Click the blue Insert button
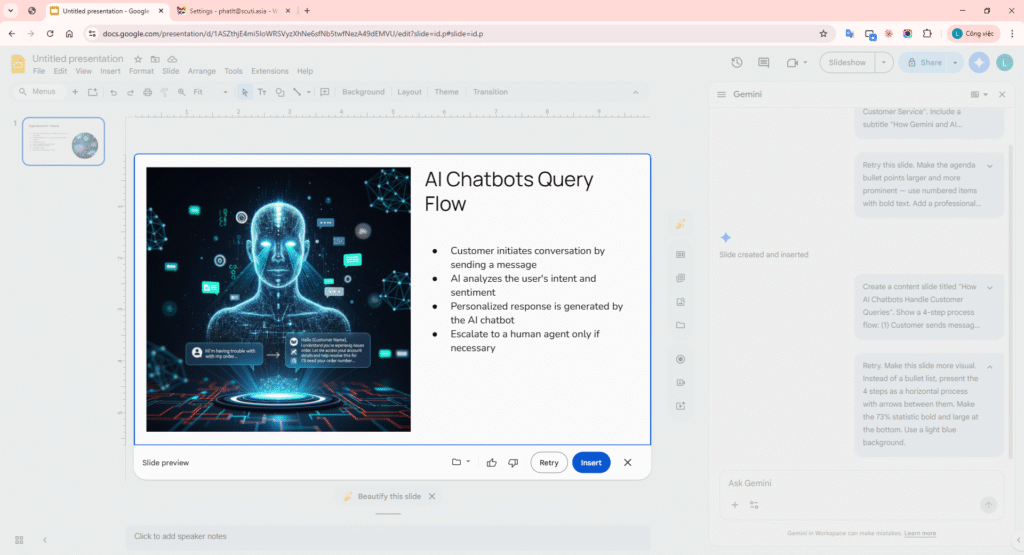 coord(591,463)
